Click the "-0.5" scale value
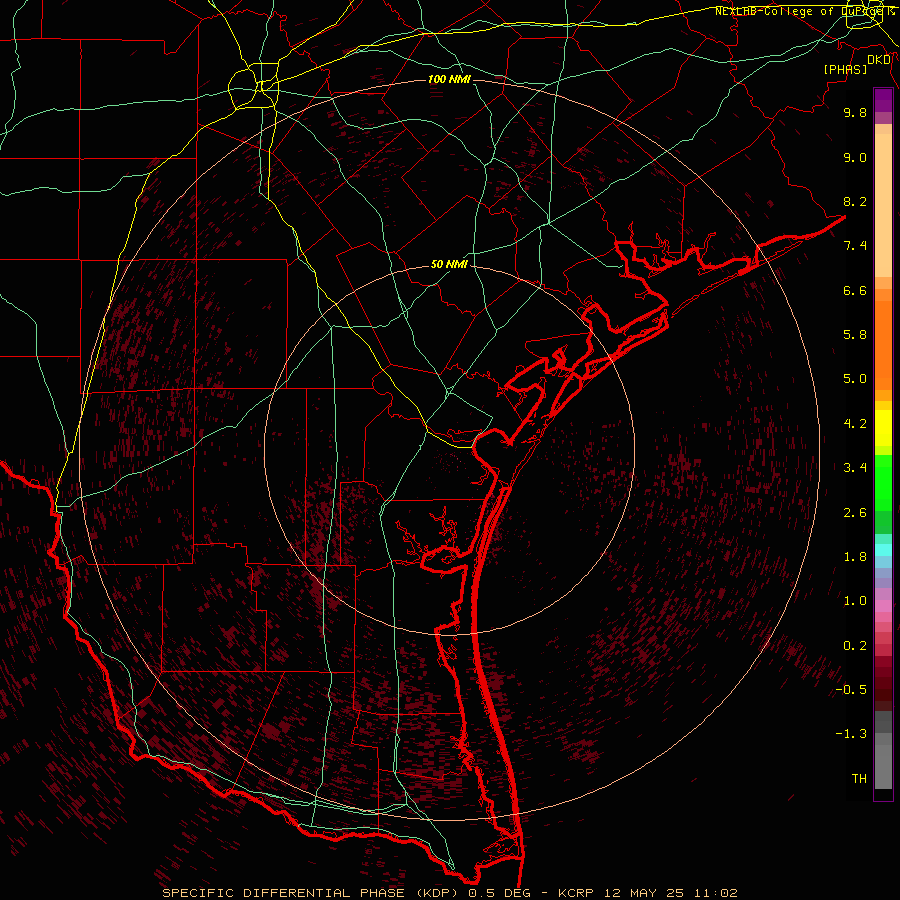 click(x=851, y=690)
